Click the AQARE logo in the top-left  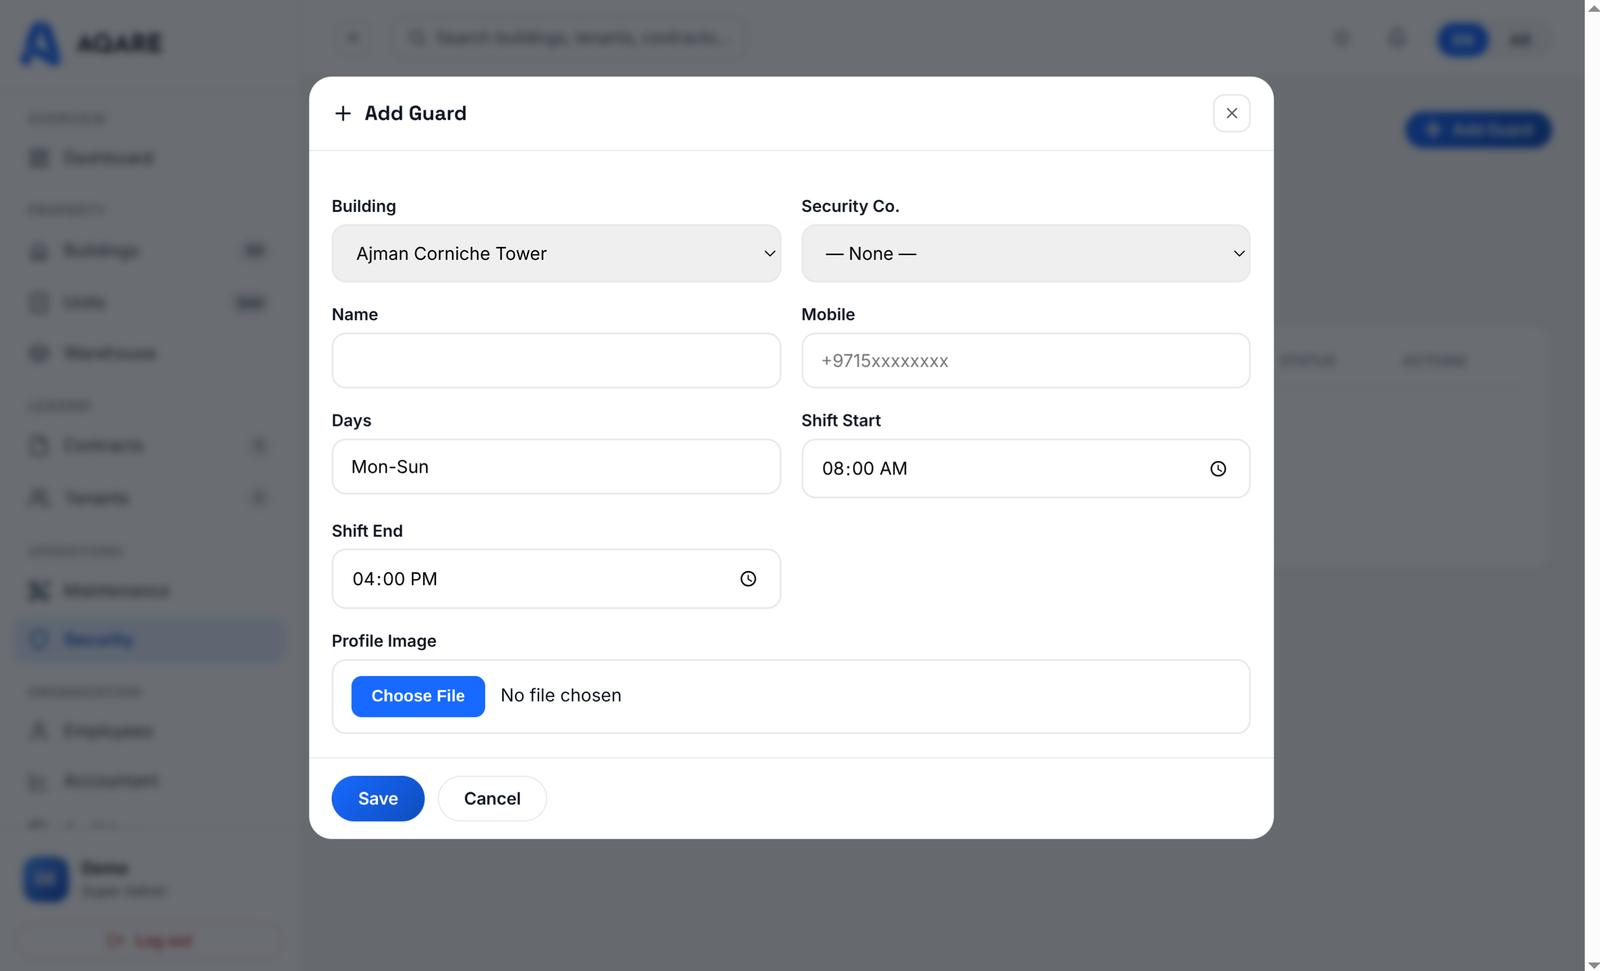tap(91, 43)
